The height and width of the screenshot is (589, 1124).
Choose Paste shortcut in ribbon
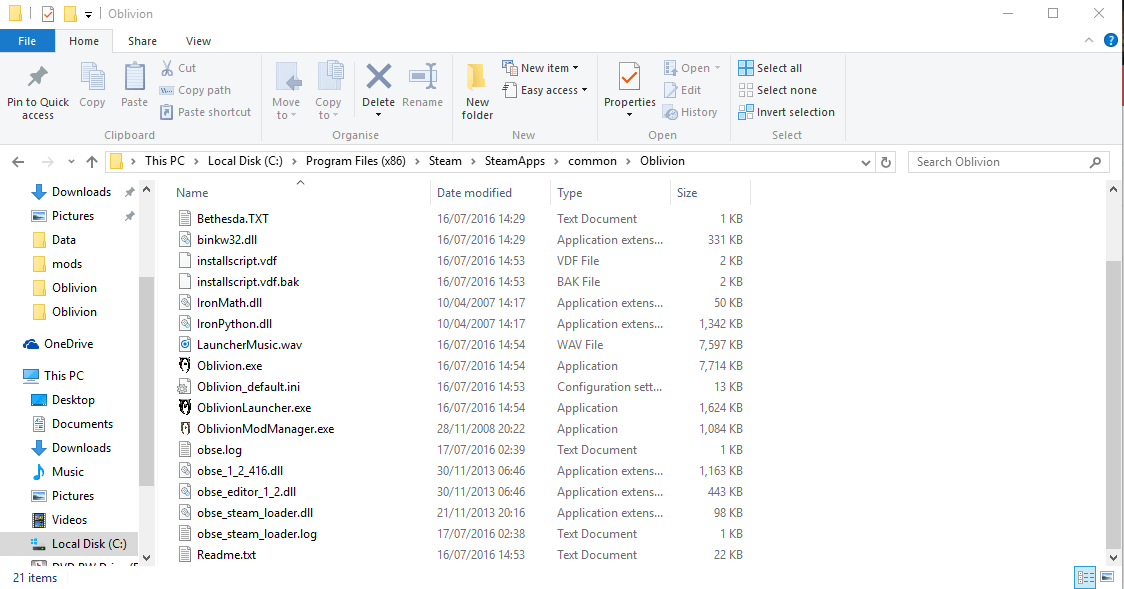205,112
